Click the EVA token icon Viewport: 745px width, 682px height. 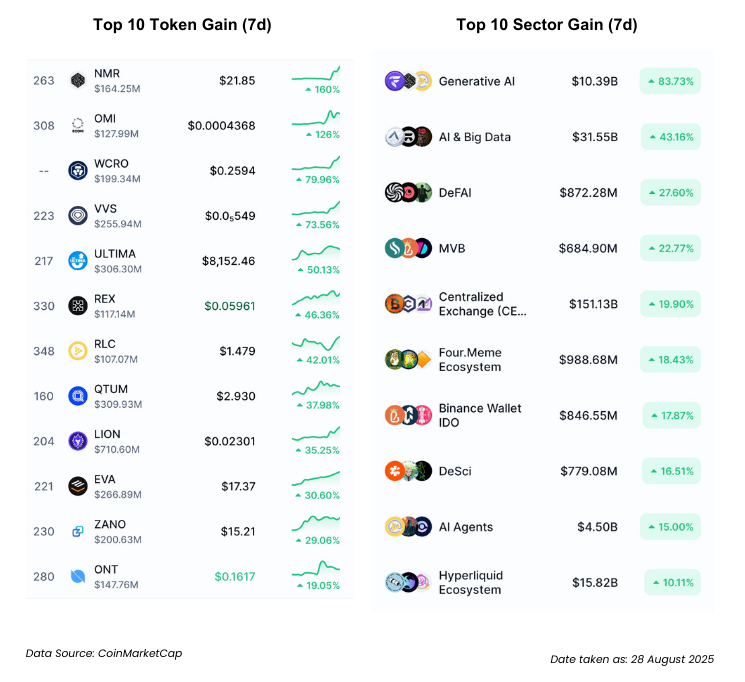(x=78, y=486)
